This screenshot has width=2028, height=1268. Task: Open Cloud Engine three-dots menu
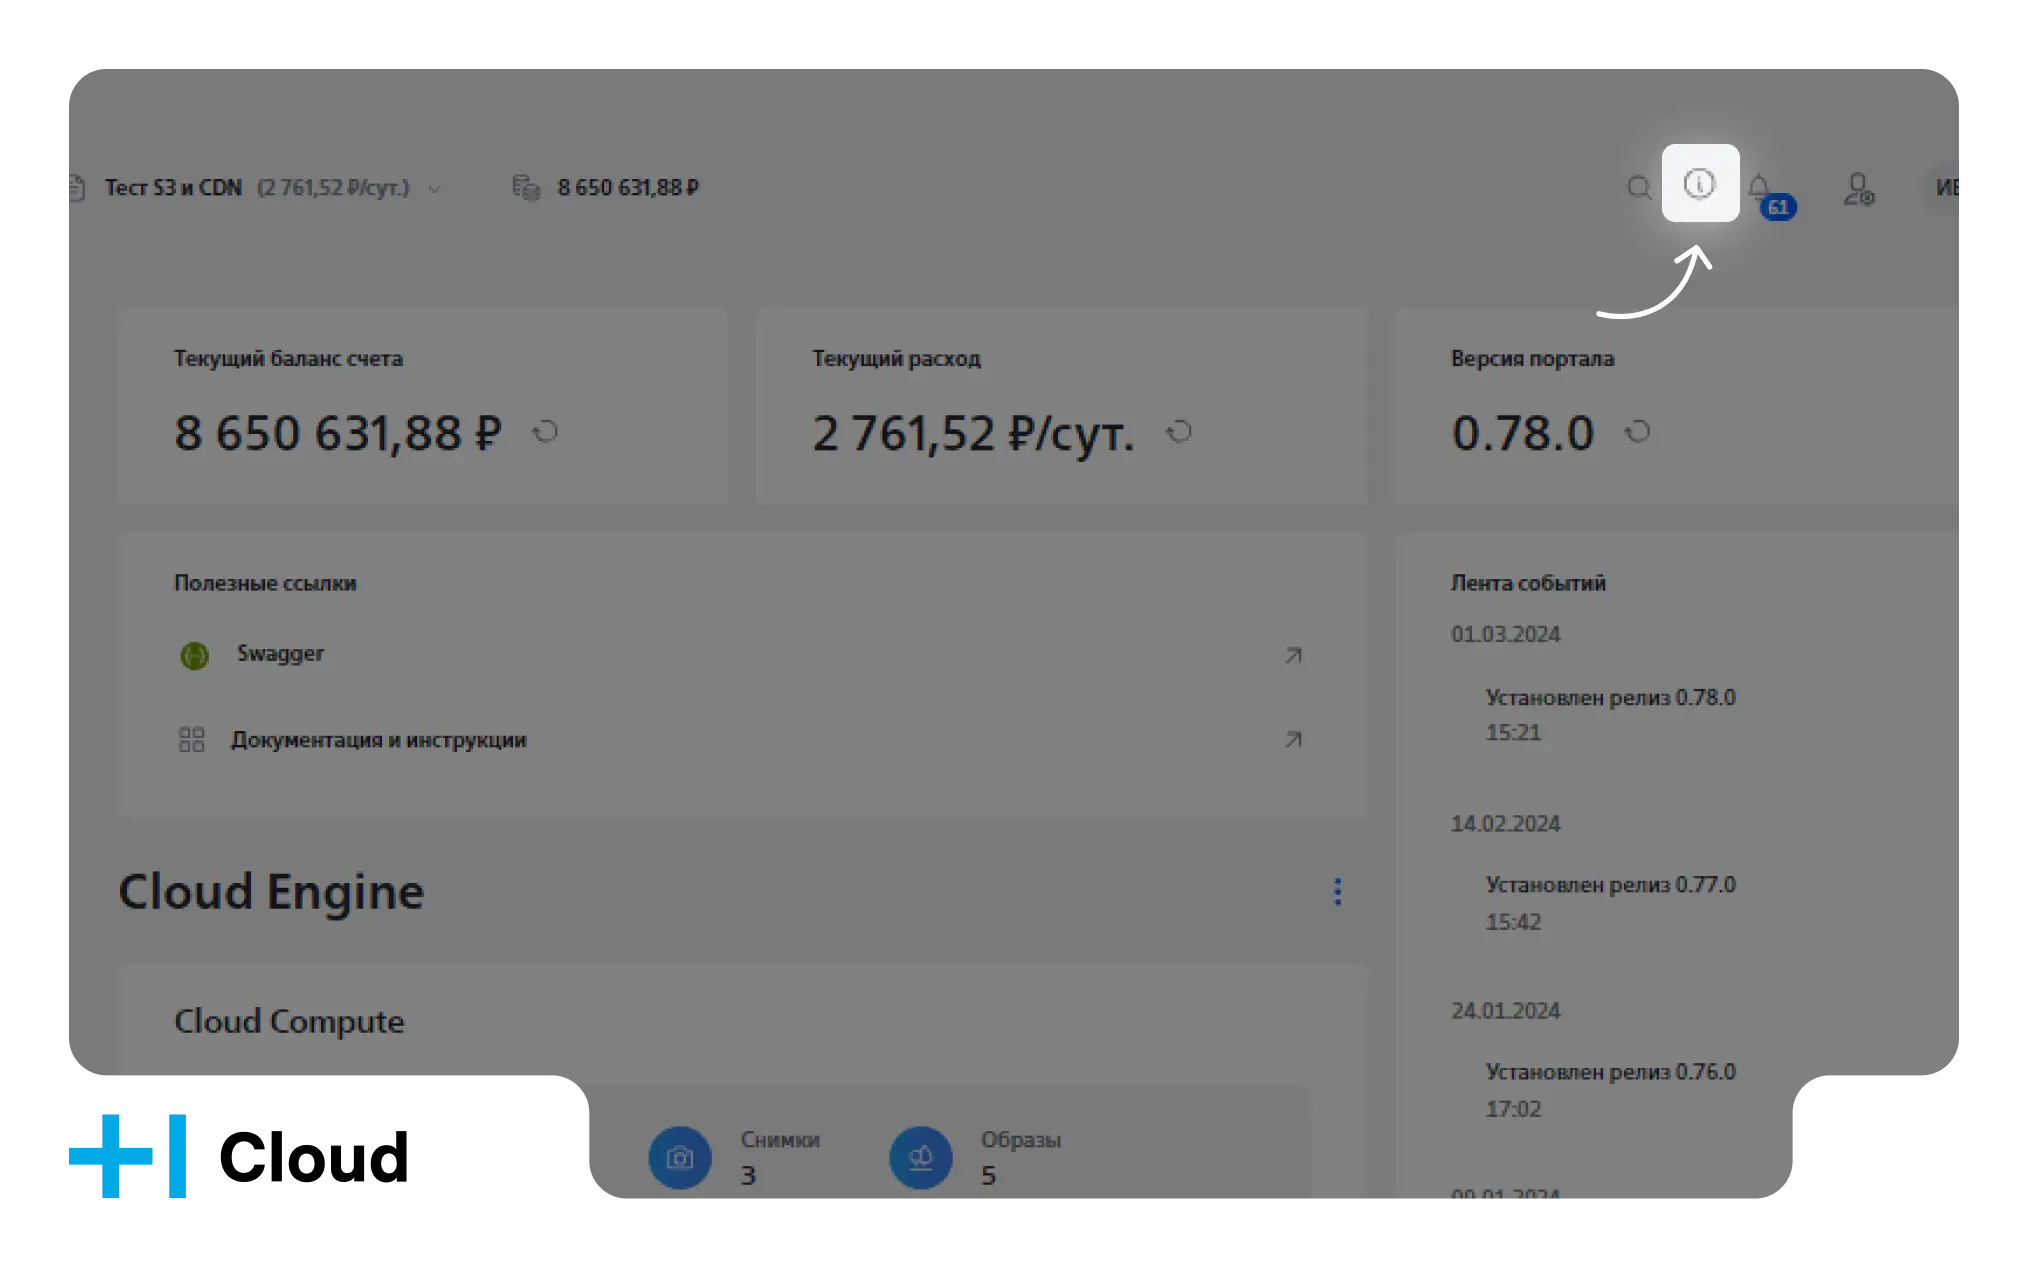tap(1337, 892)
